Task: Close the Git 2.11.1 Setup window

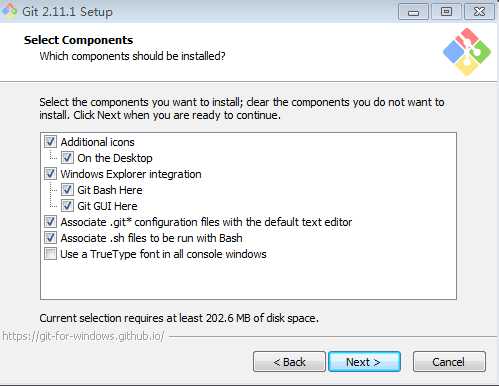Action: [479, 12]
